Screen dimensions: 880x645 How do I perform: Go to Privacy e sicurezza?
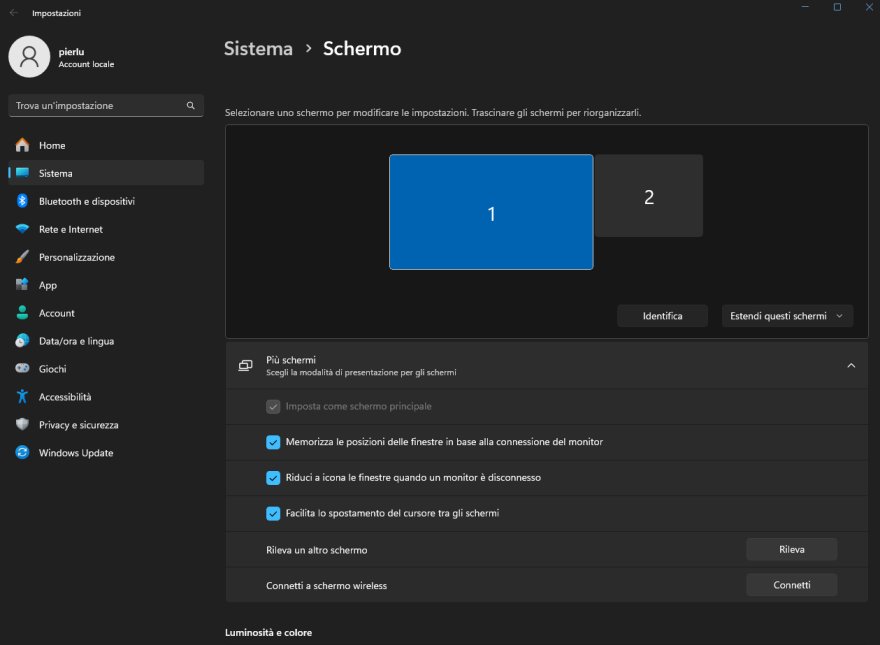(x=106, y=424)
